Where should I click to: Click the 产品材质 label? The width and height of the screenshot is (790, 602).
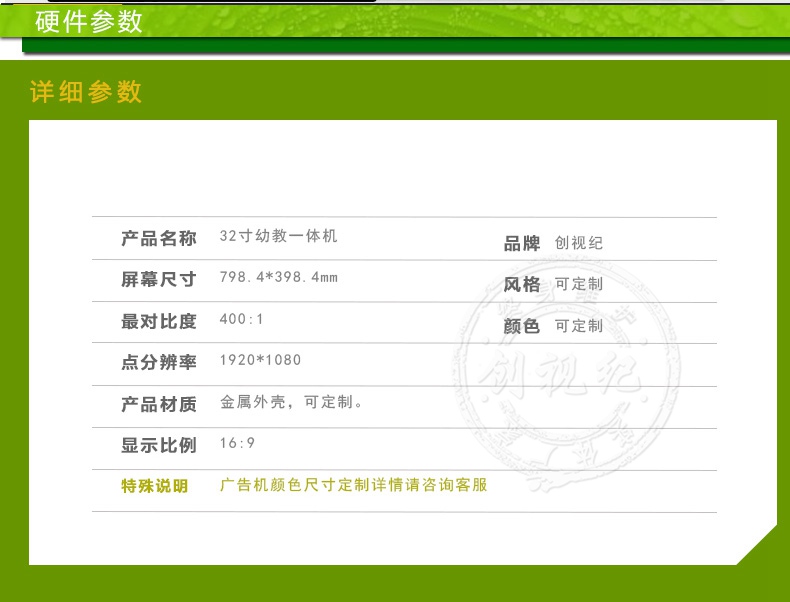(x=158, y=404)
